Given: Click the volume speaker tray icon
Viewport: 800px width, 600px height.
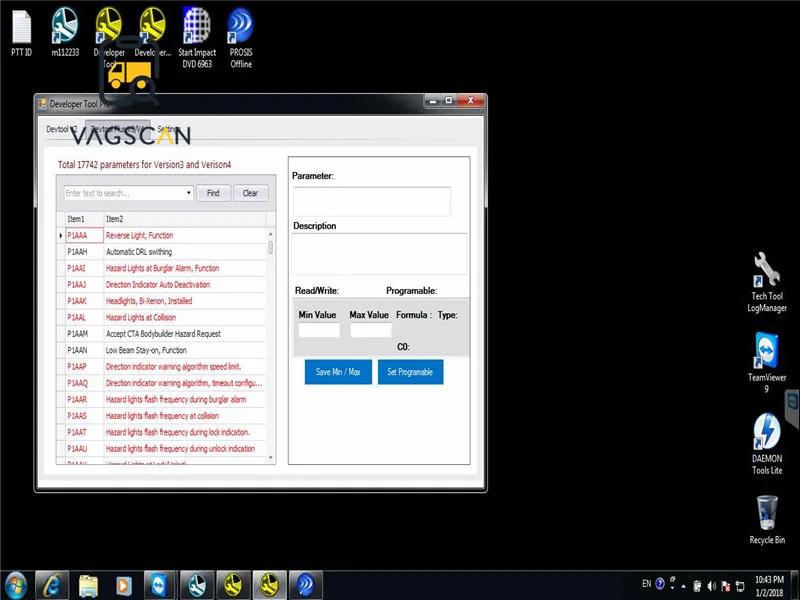Looking at the screenshot, I should [712, 586].
